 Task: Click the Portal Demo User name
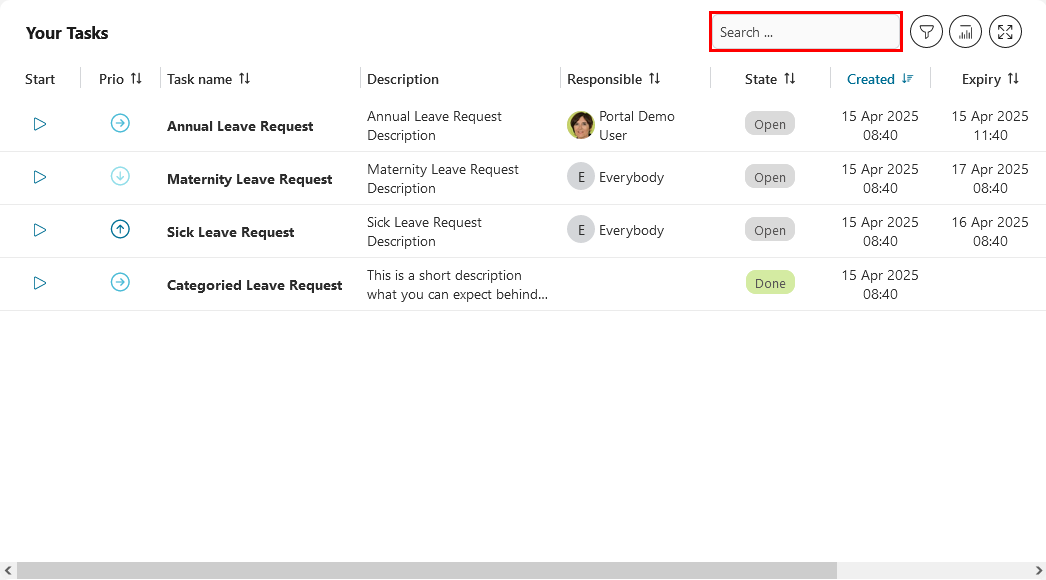tap(636, 125)
